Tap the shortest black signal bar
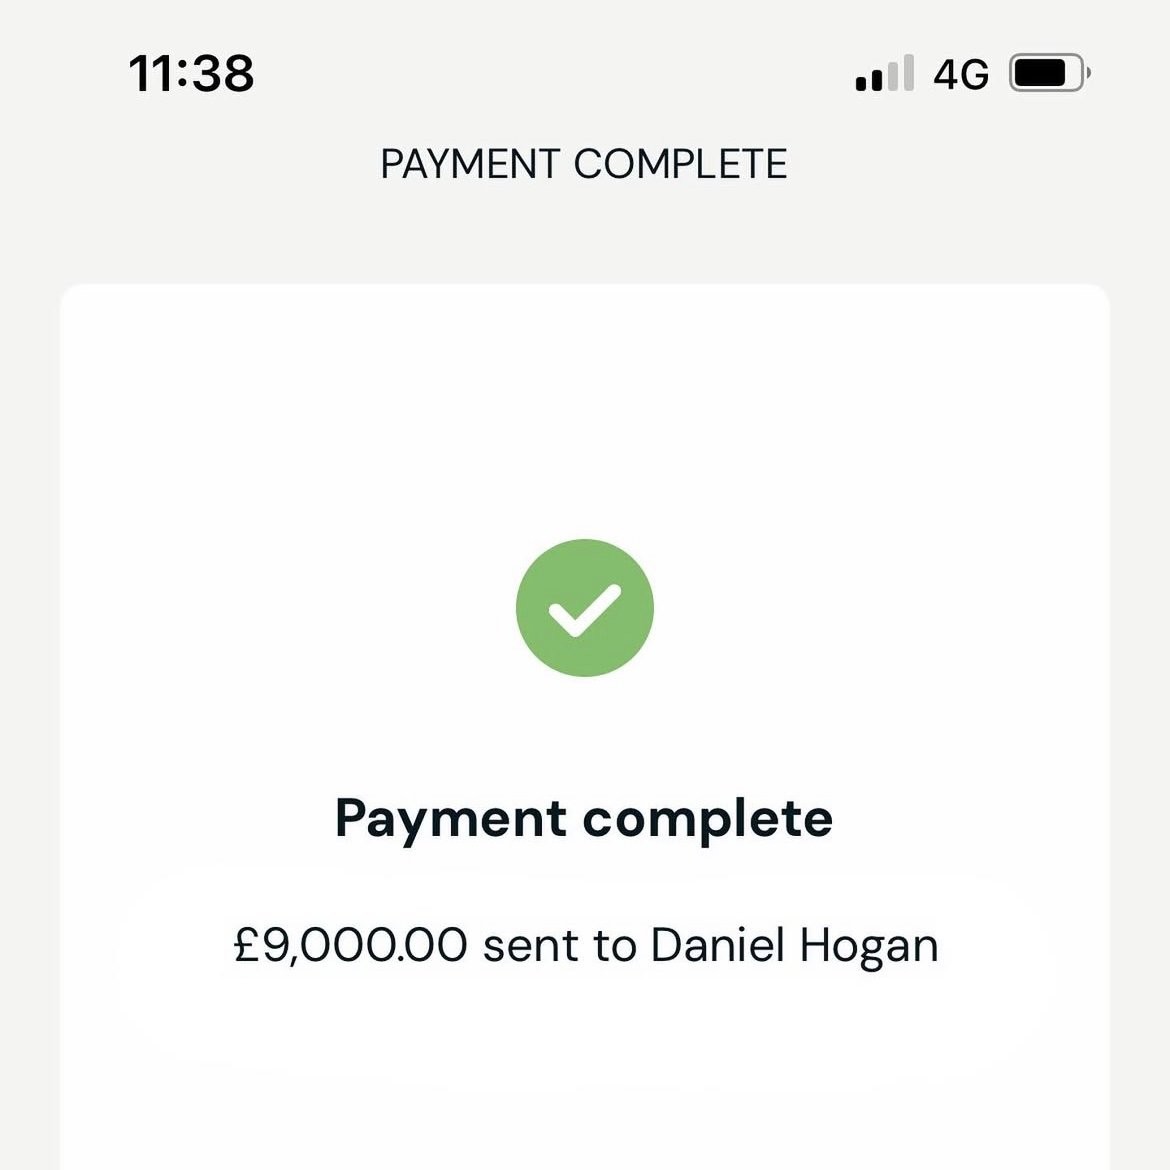This screenshot has height=1170, width=1170. 861,84
